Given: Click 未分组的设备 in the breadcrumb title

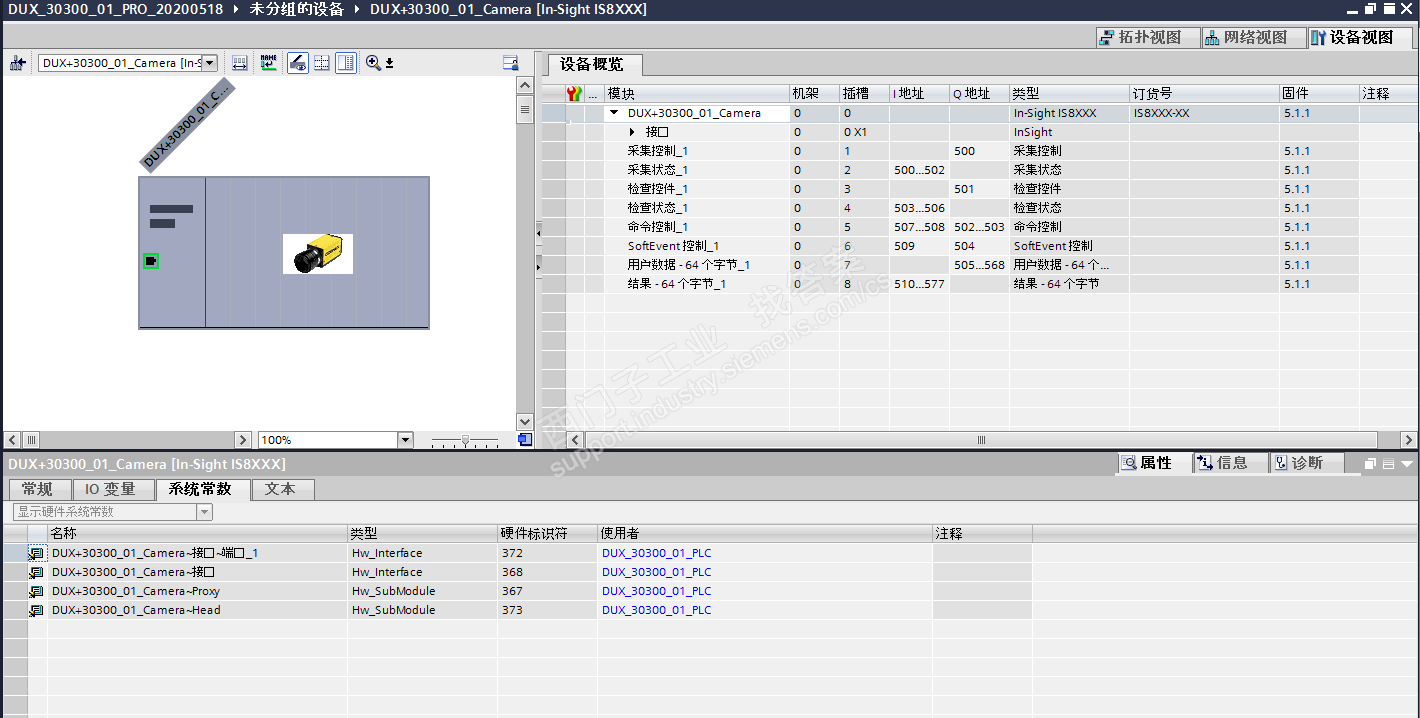Looking at the screenshot, I should click(295, 9).
